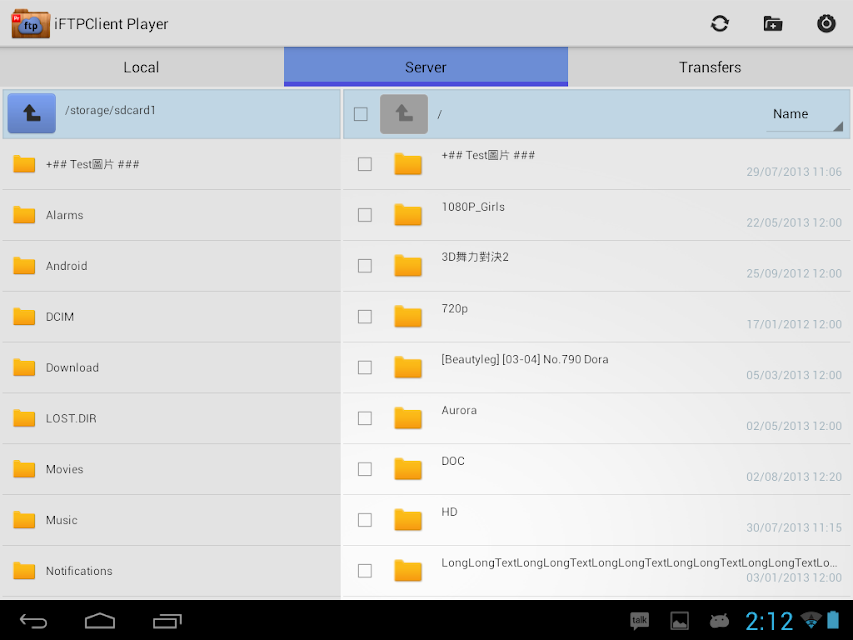This screenshot has width=853, height=640.
Task: Open local Music folder icon
Action: tap(24, 520)
